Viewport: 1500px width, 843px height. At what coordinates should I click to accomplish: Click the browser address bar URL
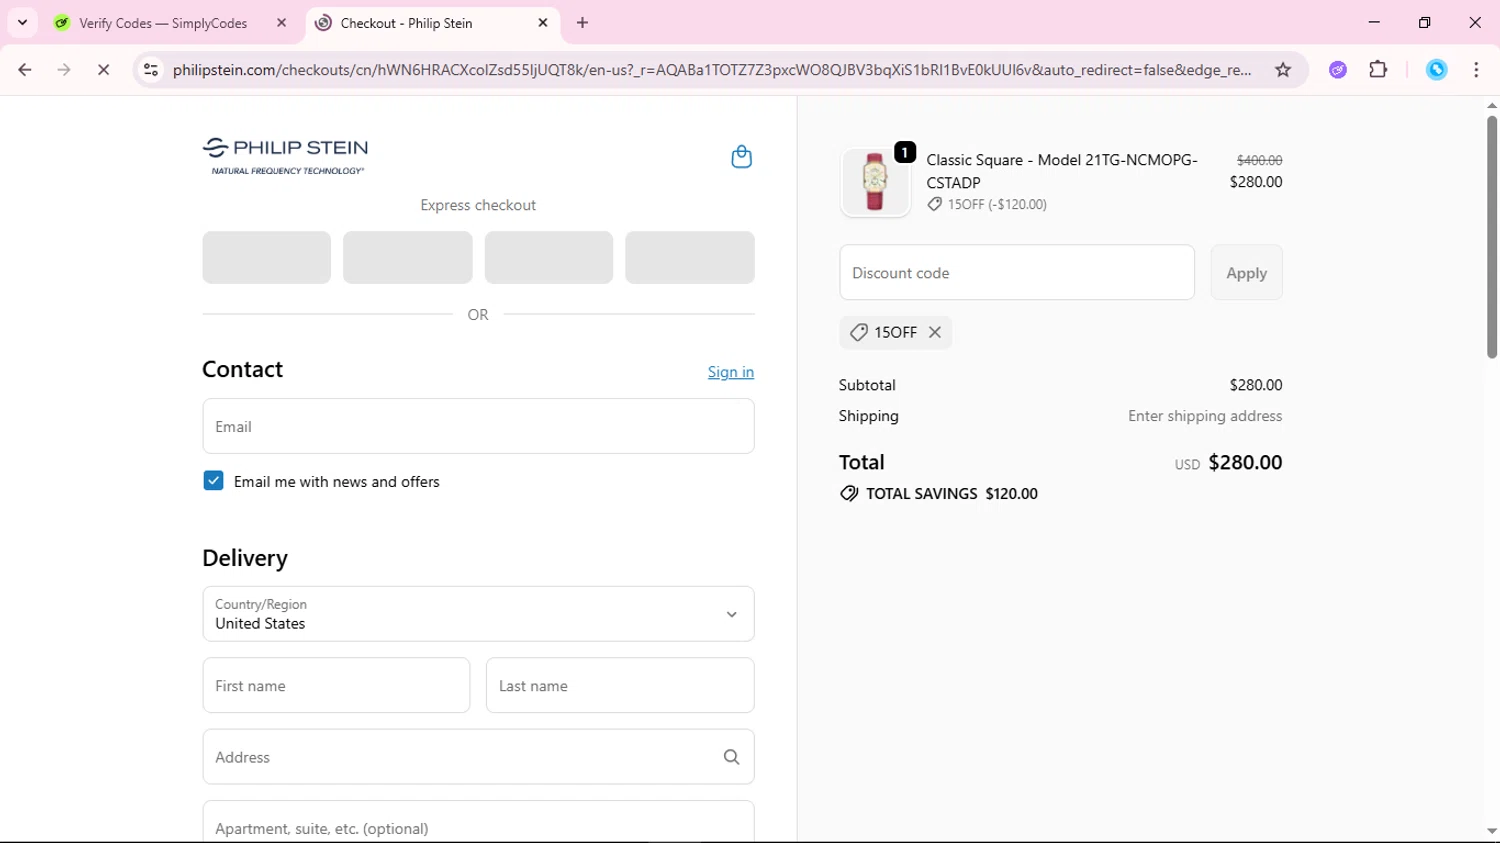(x=712, y=70)
